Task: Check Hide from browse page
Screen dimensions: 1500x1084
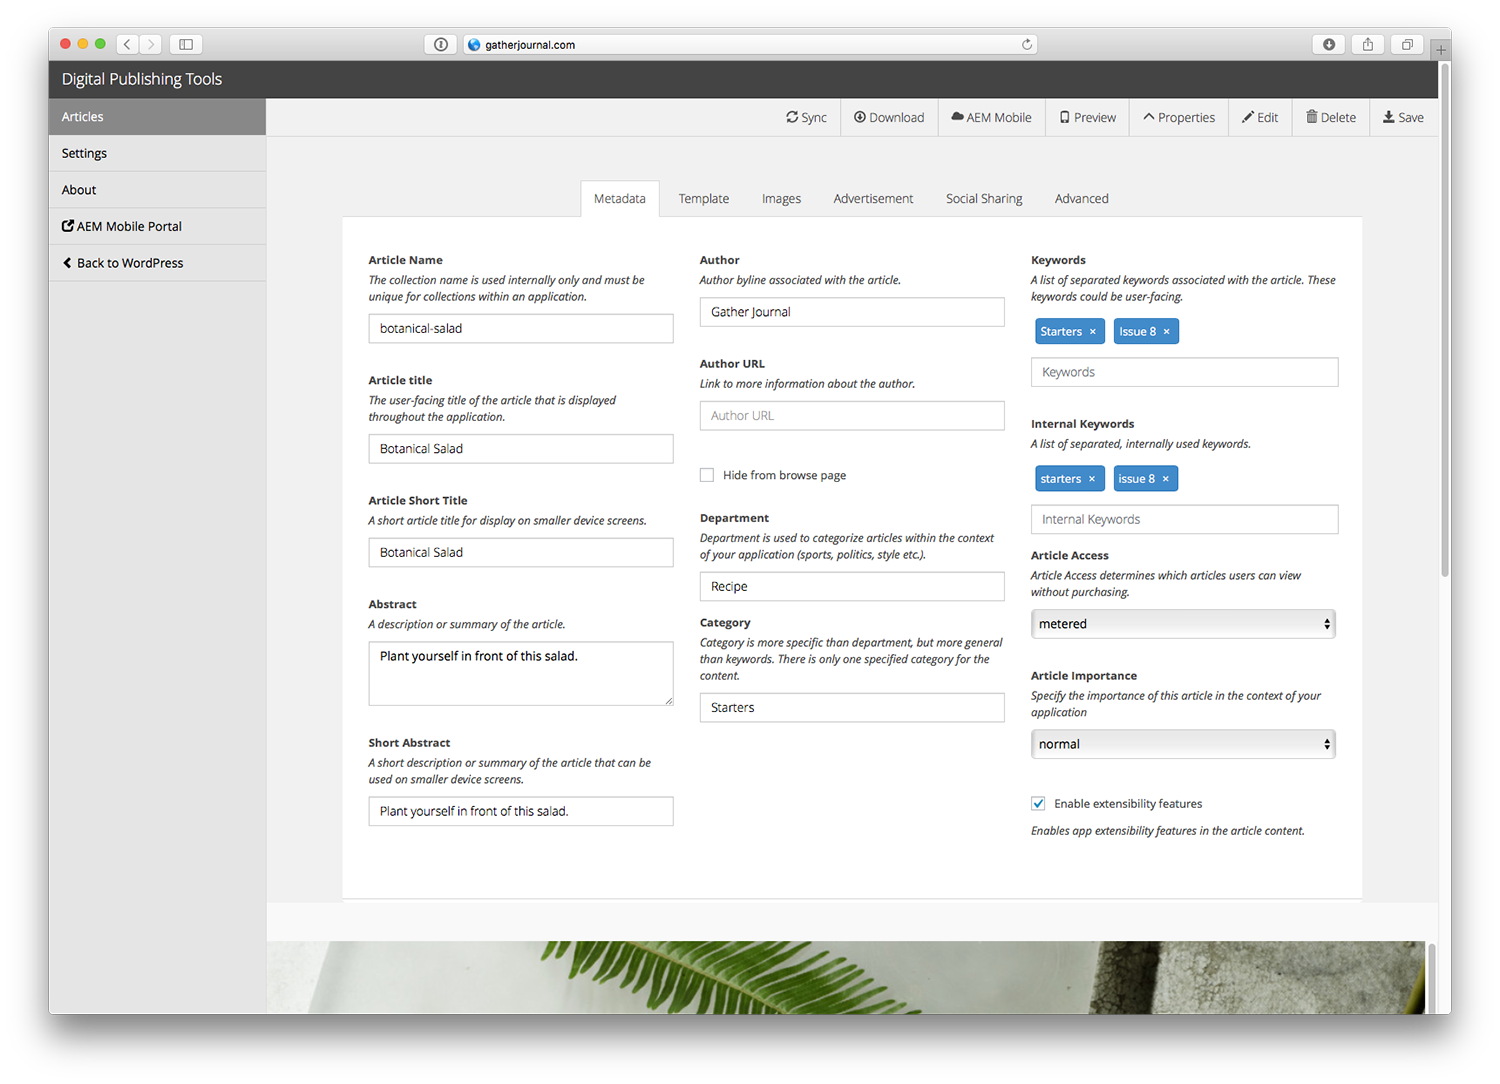Action: (707, 475)
